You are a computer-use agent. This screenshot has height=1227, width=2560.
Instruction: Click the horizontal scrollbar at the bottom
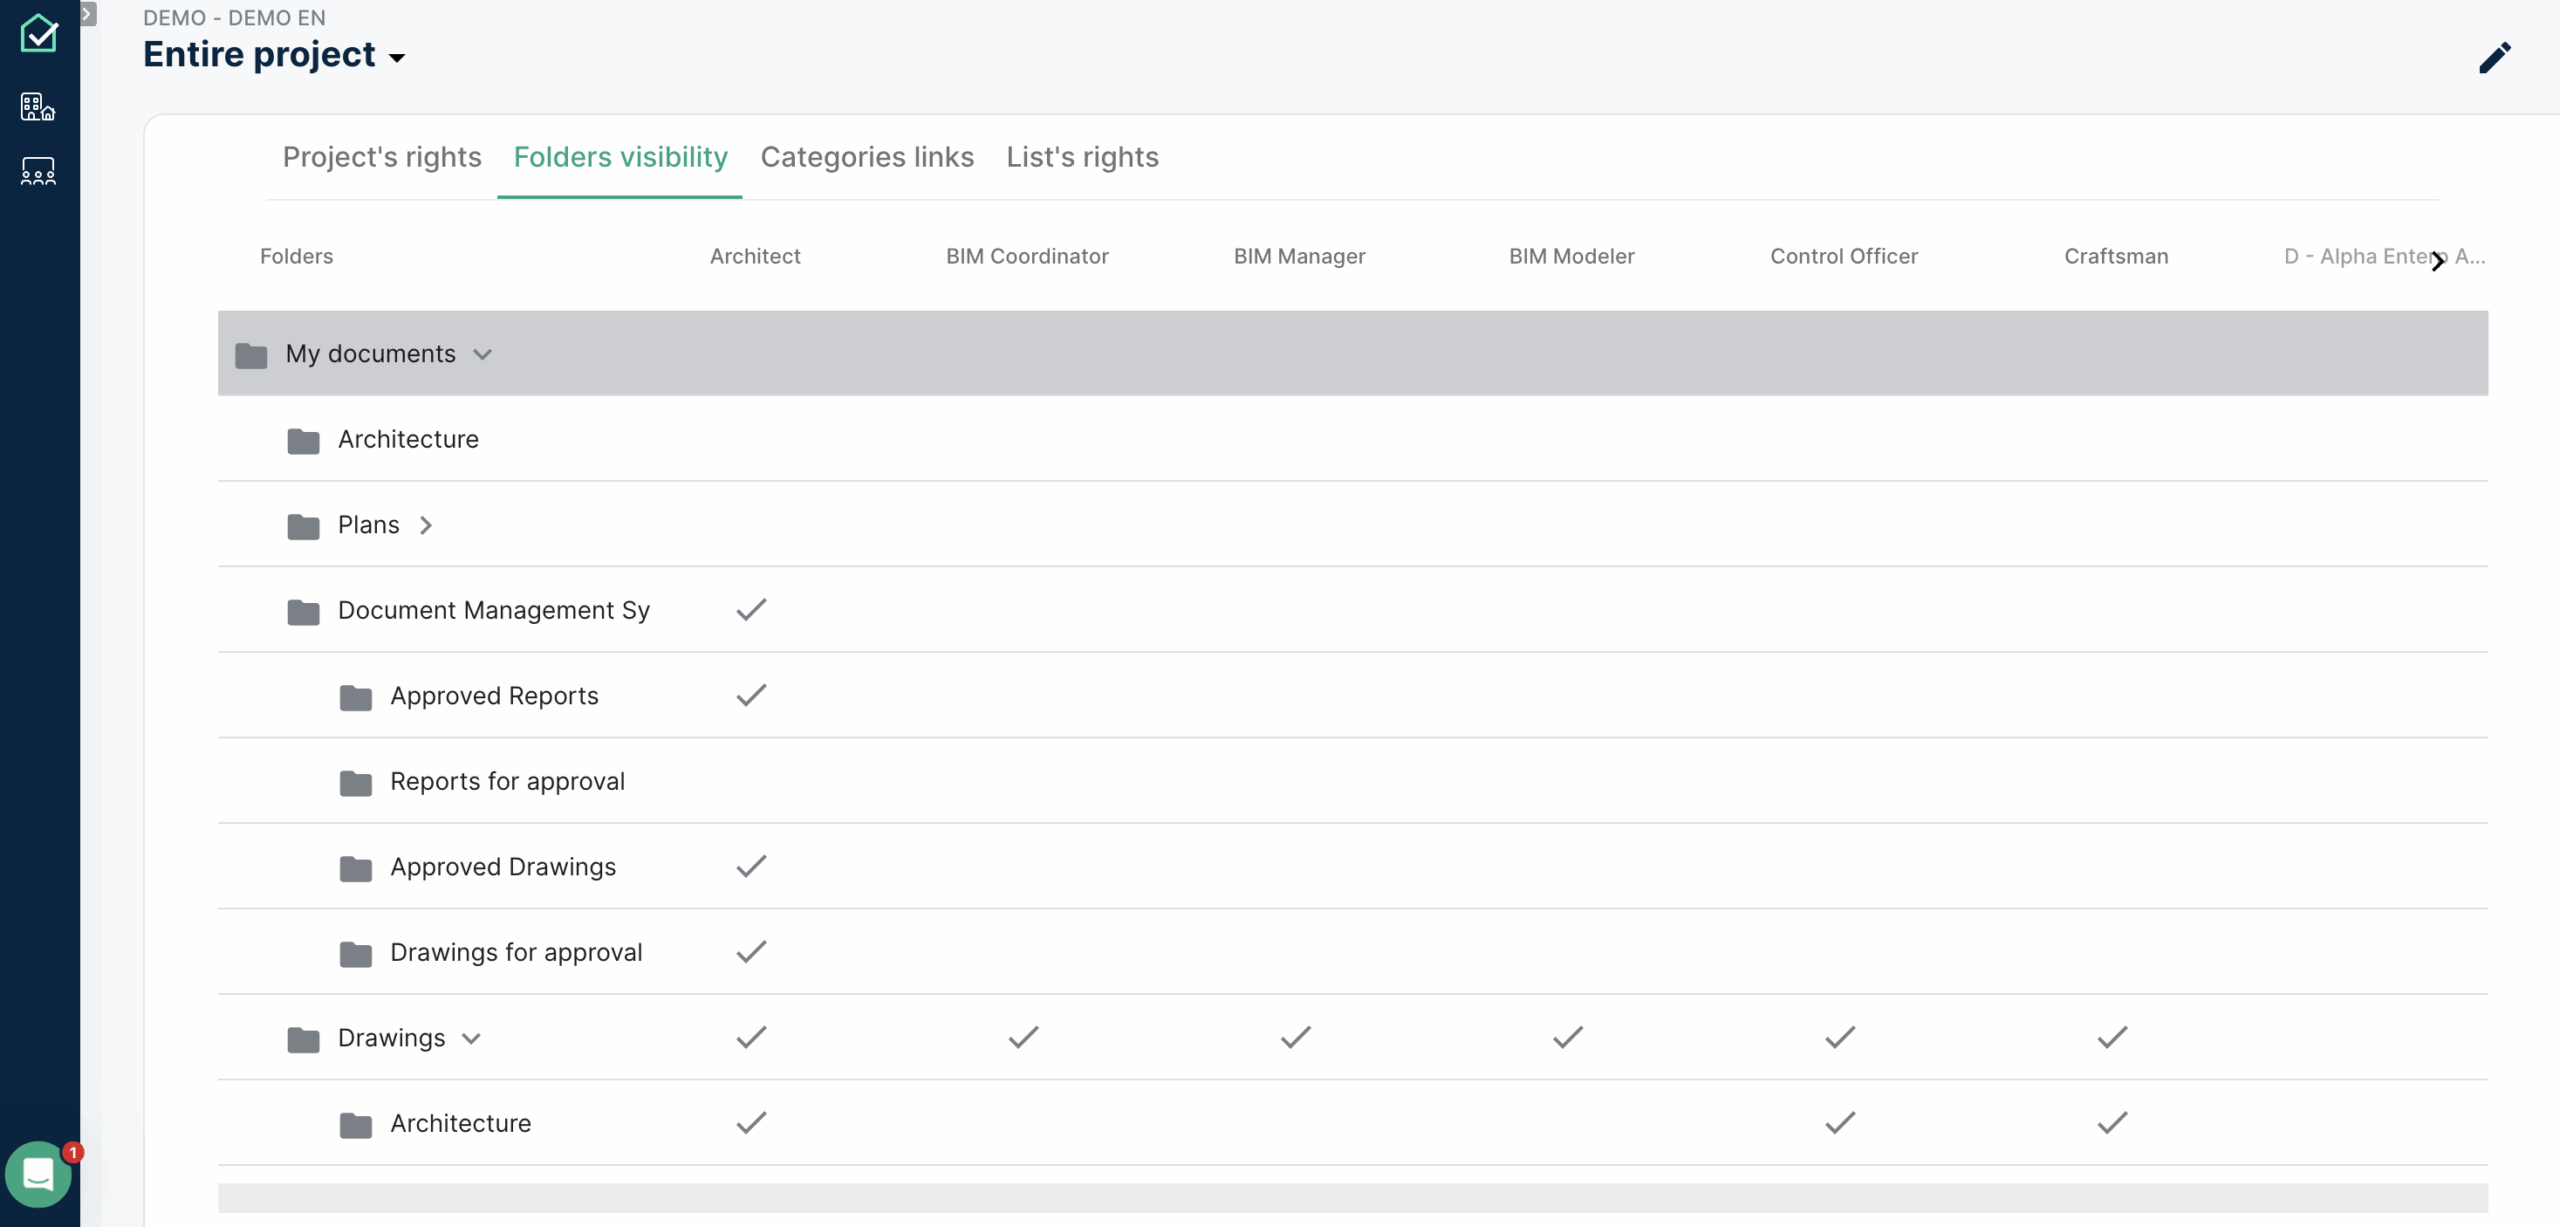(x=1352, y=1197)
